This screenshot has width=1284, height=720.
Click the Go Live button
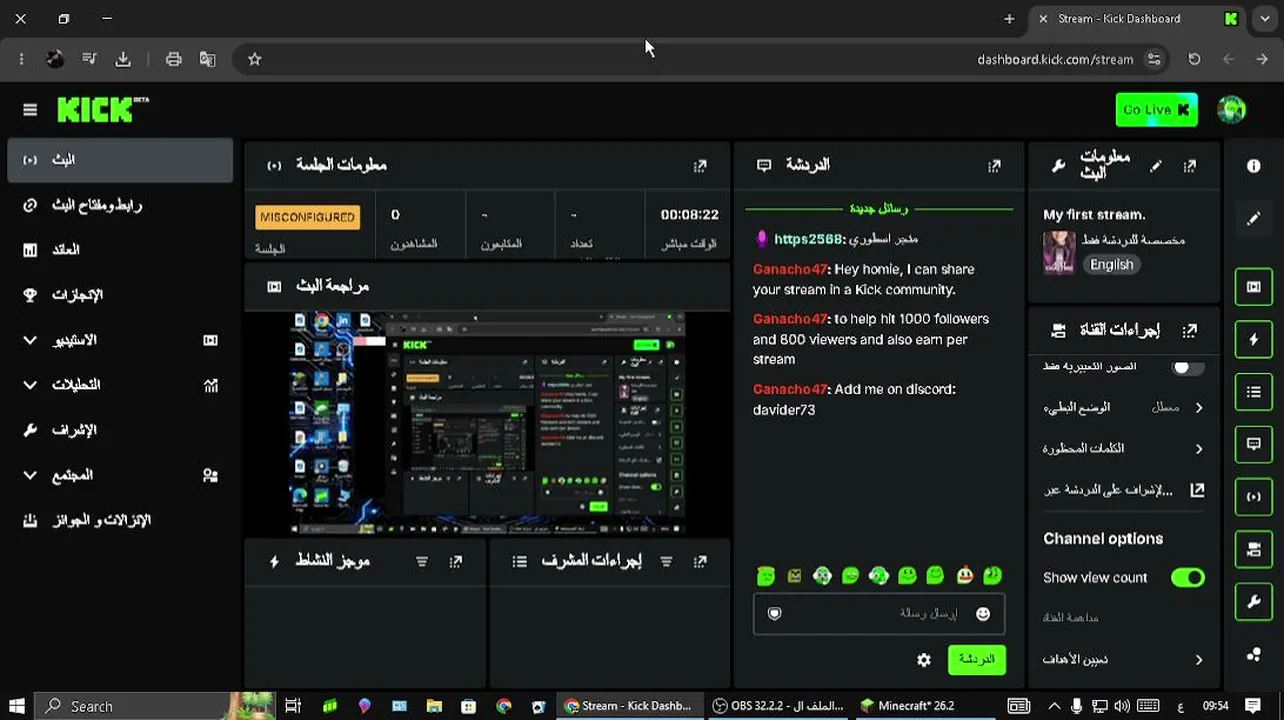[1156, 110]
